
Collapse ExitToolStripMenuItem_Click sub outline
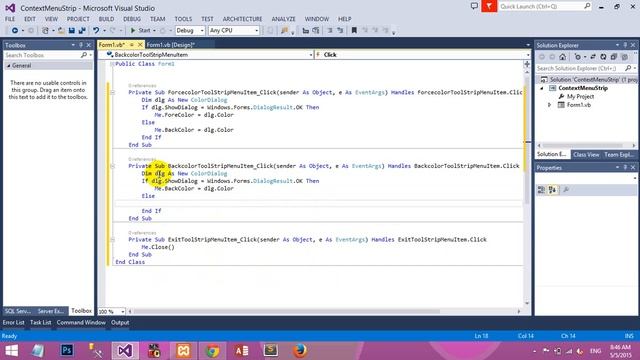[x=113, y=240]
